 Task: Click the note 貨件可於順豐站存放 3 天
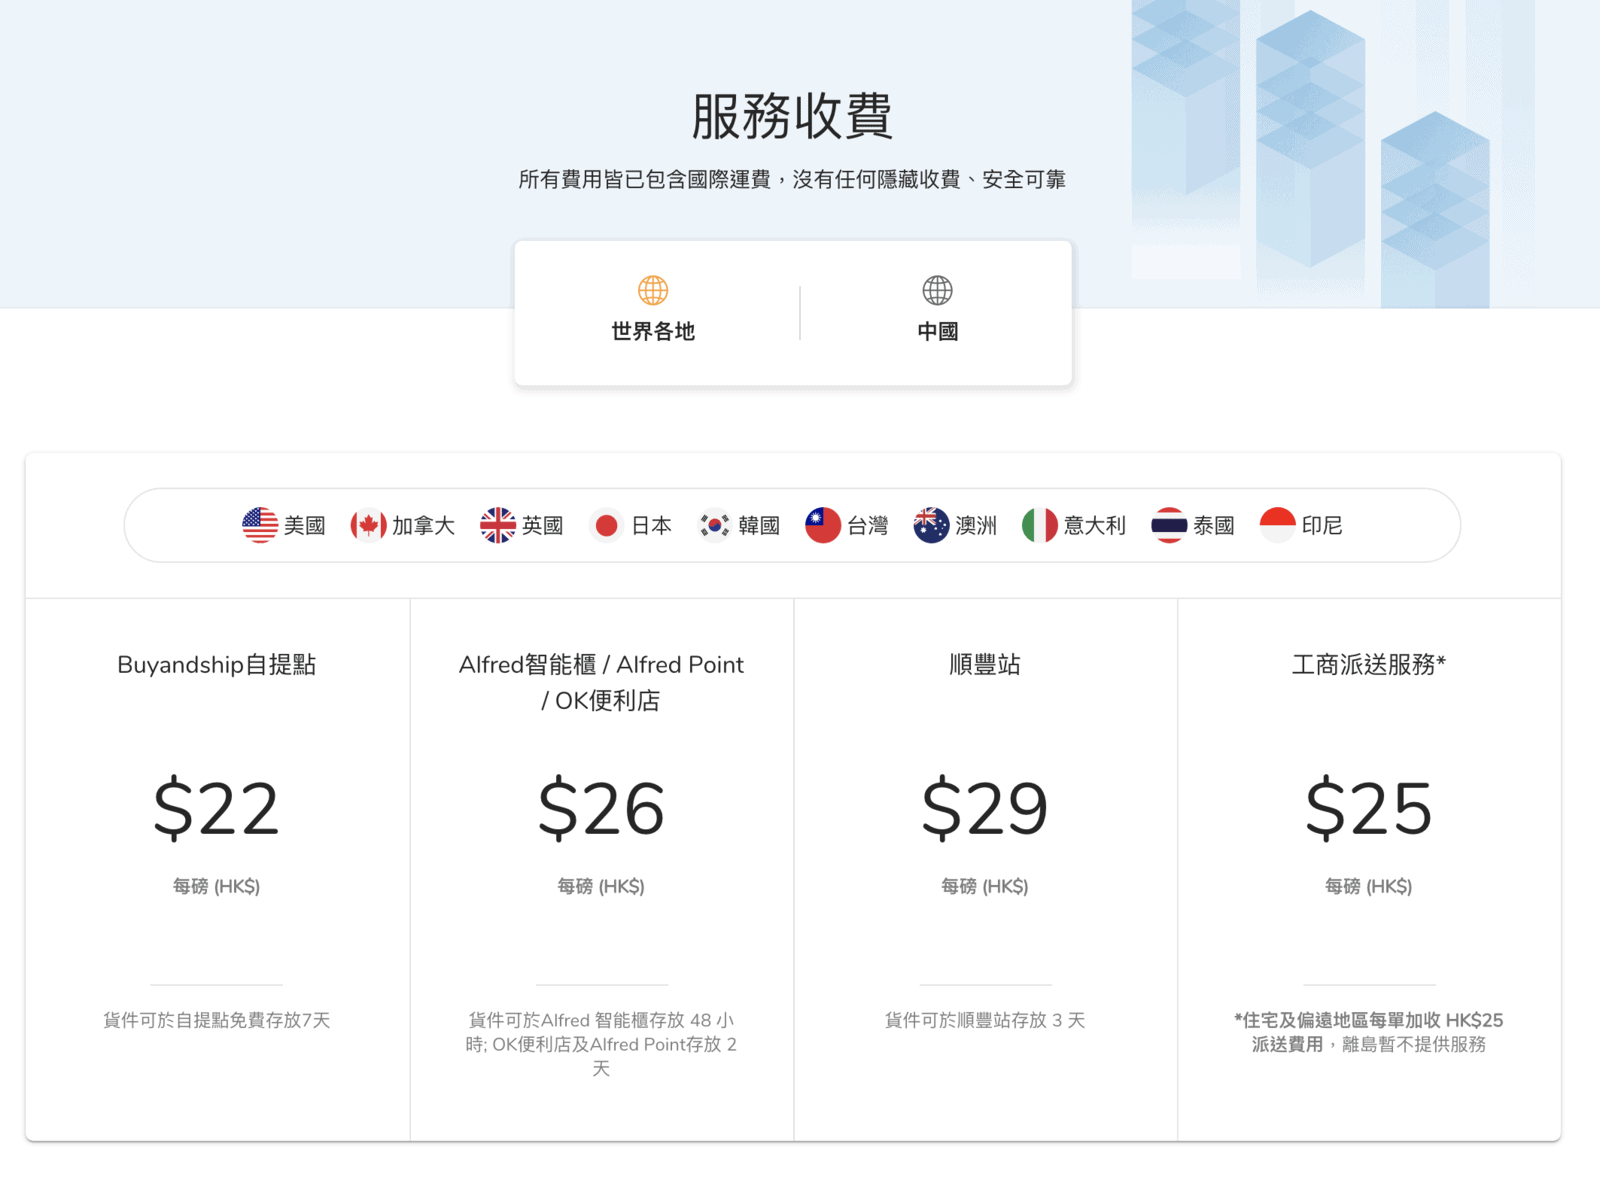[x=985, y=1020]
